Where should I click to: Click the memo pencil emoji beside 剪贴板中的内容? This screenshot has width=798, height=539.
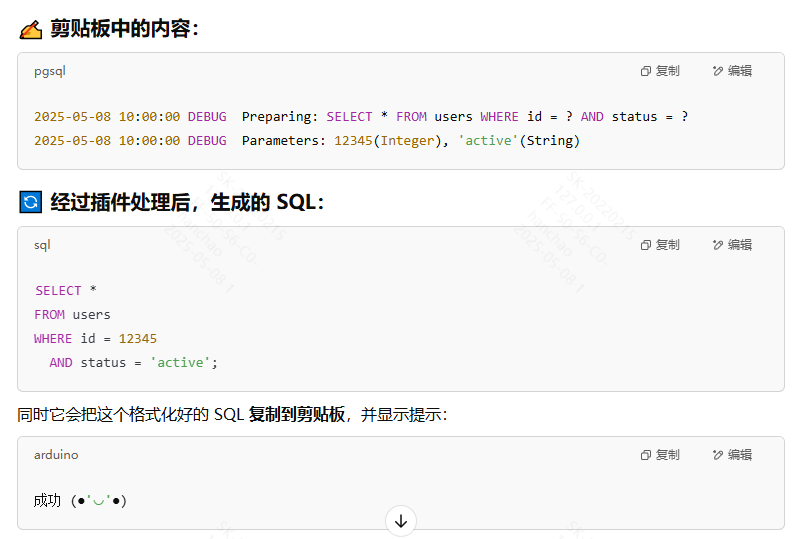31,29
